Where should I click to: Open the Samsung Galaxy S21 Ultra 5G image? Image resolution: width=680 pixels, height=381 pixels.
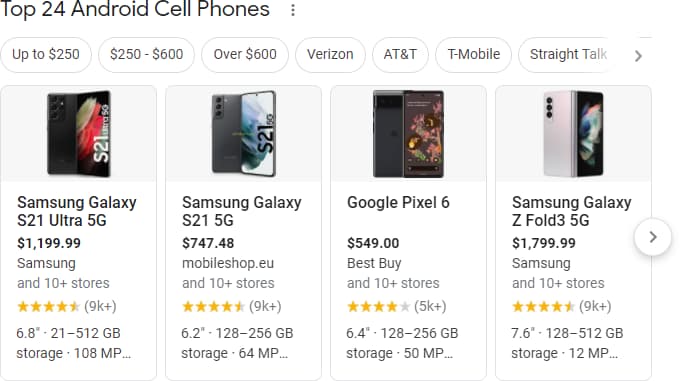[78, 134]
